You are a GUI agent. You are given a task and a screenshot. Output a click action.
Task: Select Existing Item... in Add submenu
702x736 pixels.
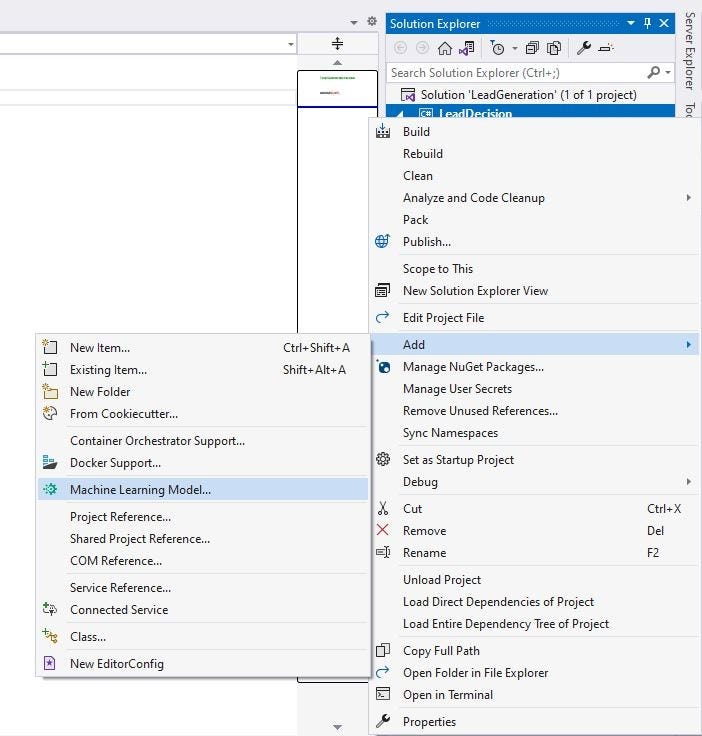pos(203,370)
